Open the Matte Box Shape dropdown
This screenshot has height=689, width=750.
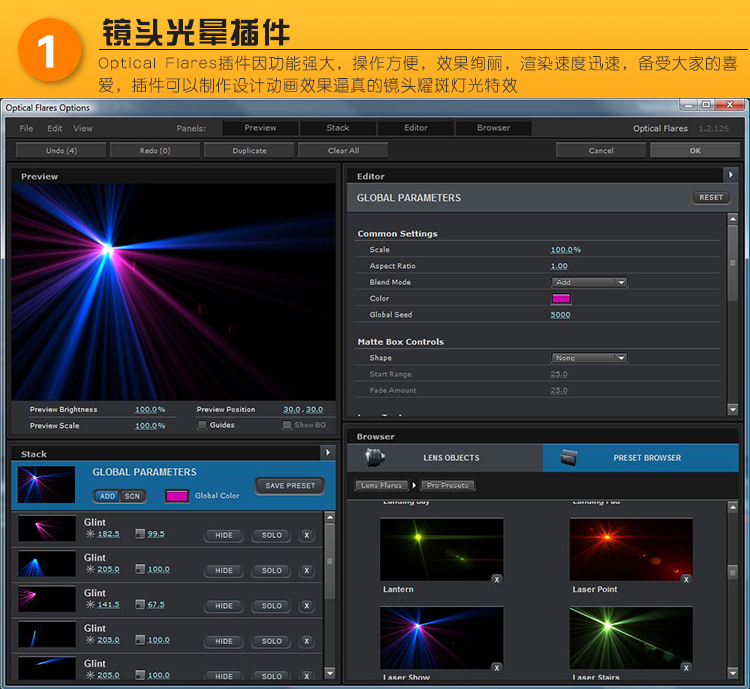(x=589, y=358)
